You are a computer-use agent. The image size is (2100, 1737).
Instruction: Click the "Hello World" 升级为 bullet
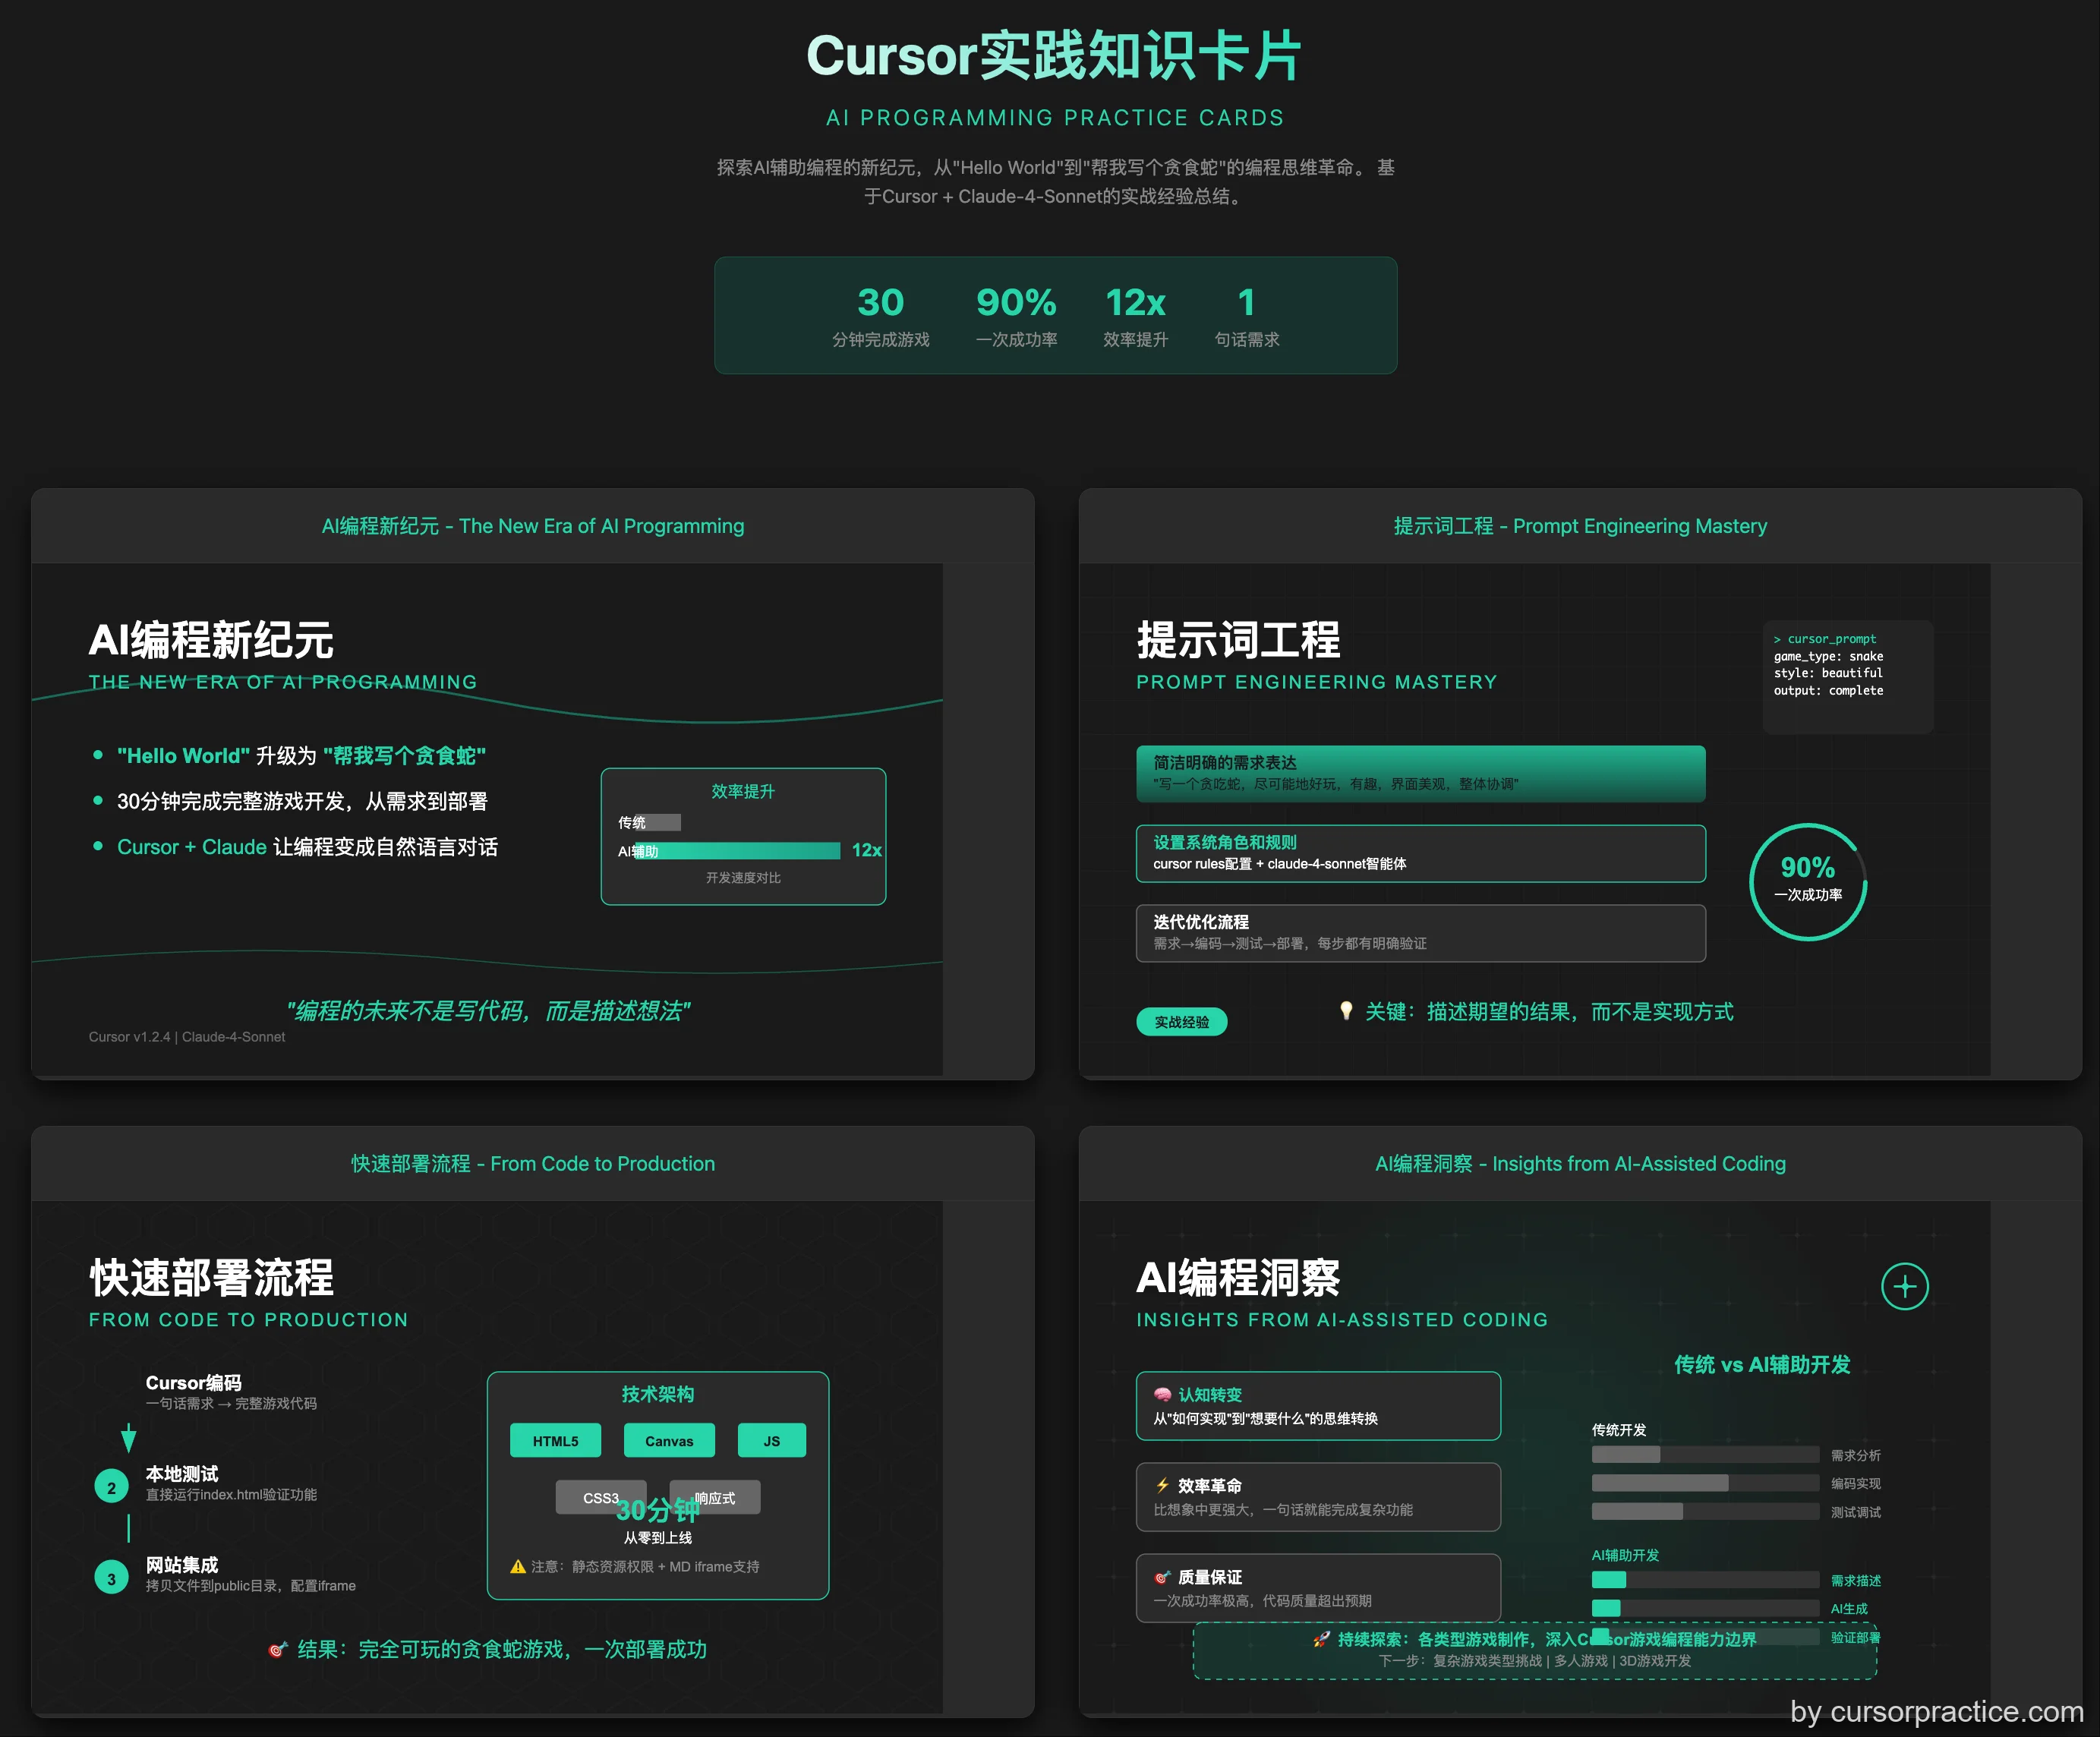point(301,756)
